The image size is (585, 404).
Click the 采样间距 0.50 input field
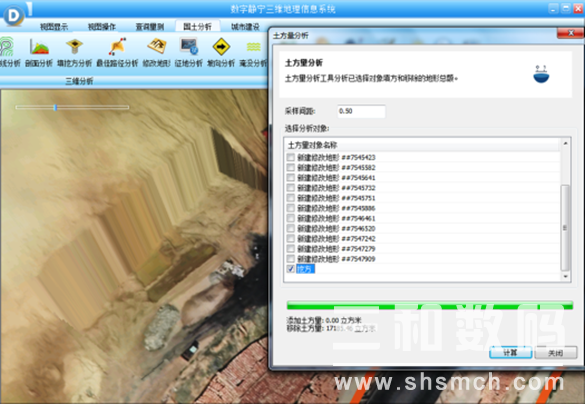(361, 111)
